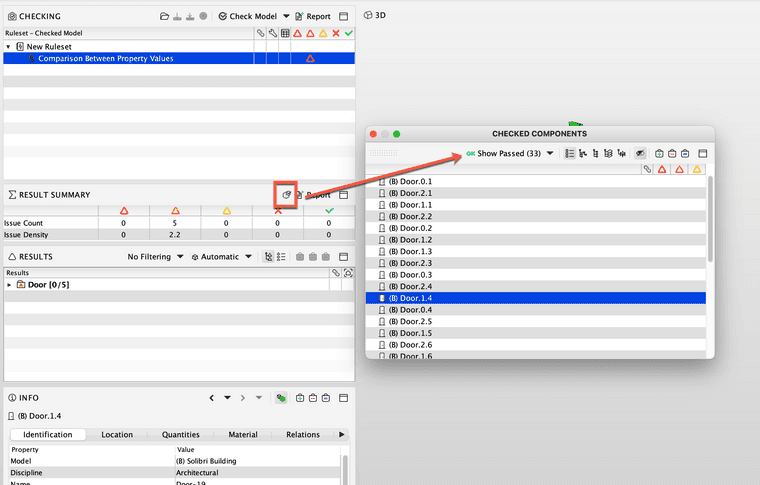Toggle the hidden-eye icon in Checked Components
Viewport: 760px width, 485px height.
[640, 154]
